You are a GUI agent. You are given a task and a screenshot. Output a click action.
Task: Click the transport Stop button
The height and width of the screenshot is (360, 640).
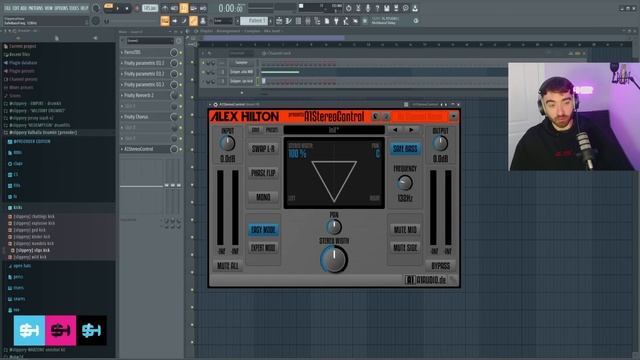127,8
